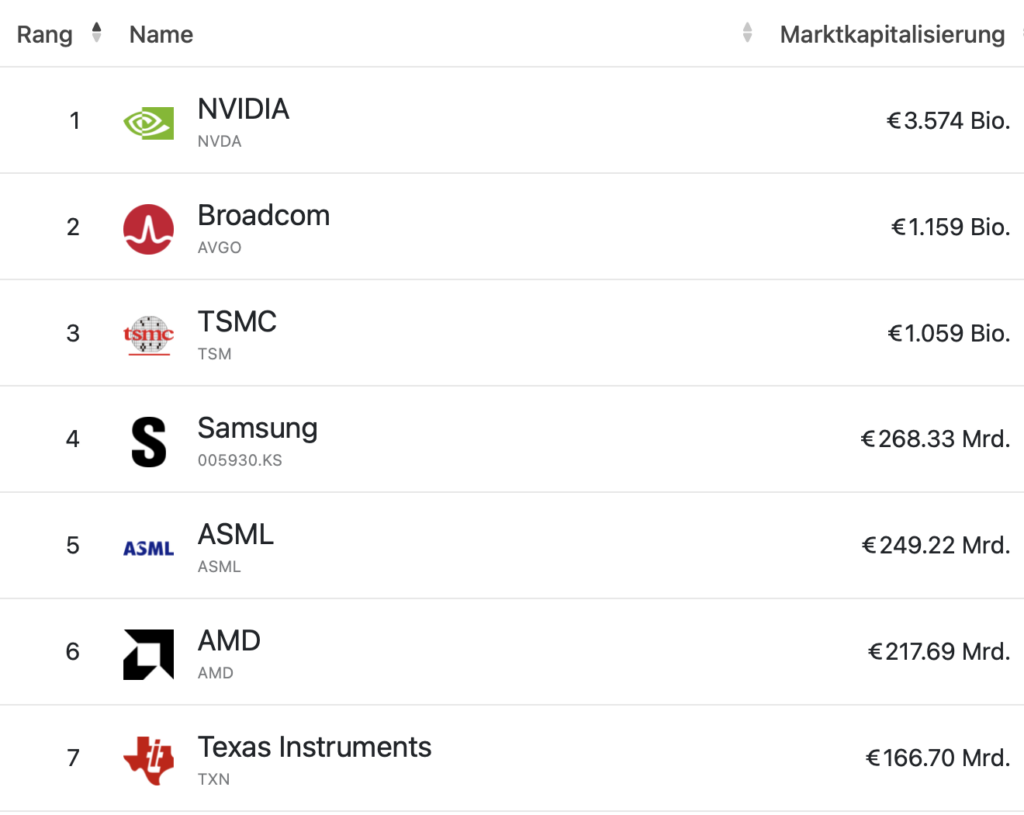Screen dimensions: 1024x815
Task: Open the TSMC logo icon
Action: click(148, 335)
